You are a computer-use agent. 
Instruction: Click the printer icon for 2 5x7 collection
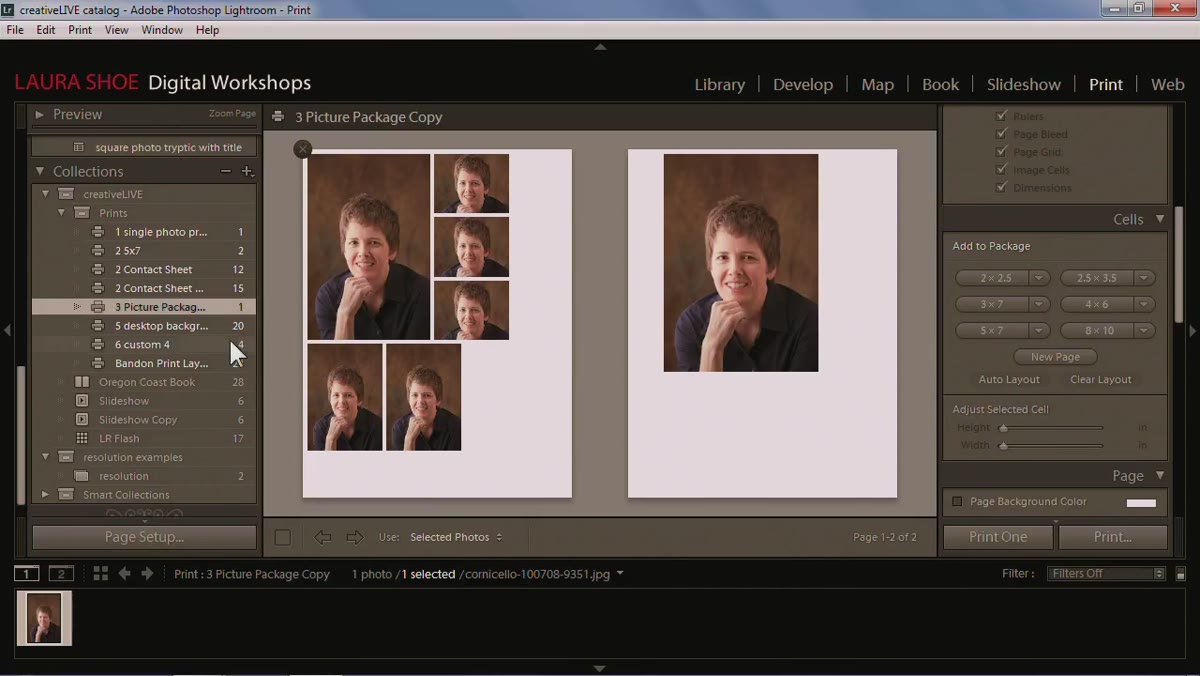point(98,251)
